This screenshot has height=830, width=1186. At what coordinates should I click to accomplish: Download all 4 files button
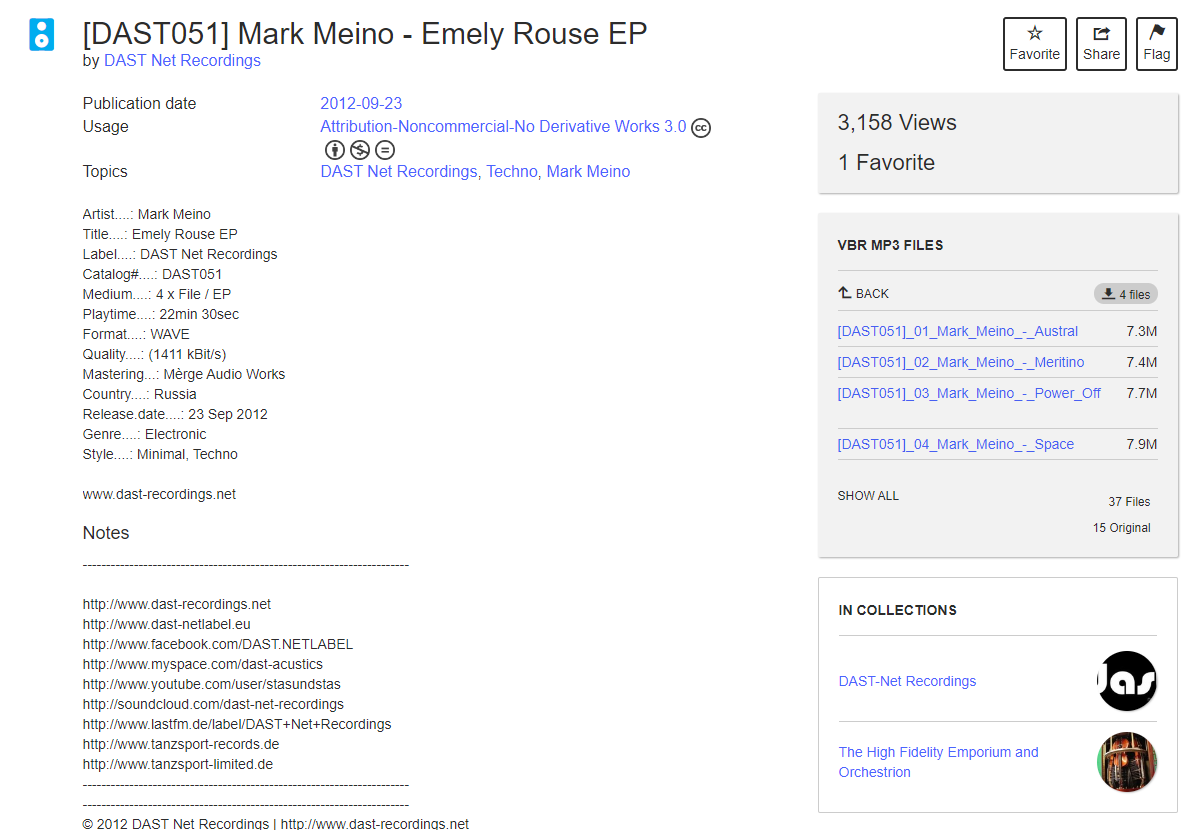pos(1125,294)
